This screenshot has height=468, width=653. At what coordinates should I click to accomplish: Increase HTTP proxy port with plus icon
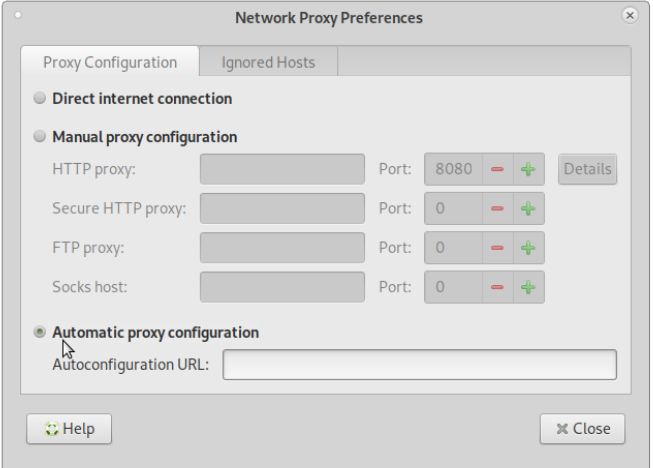point(528,169)
